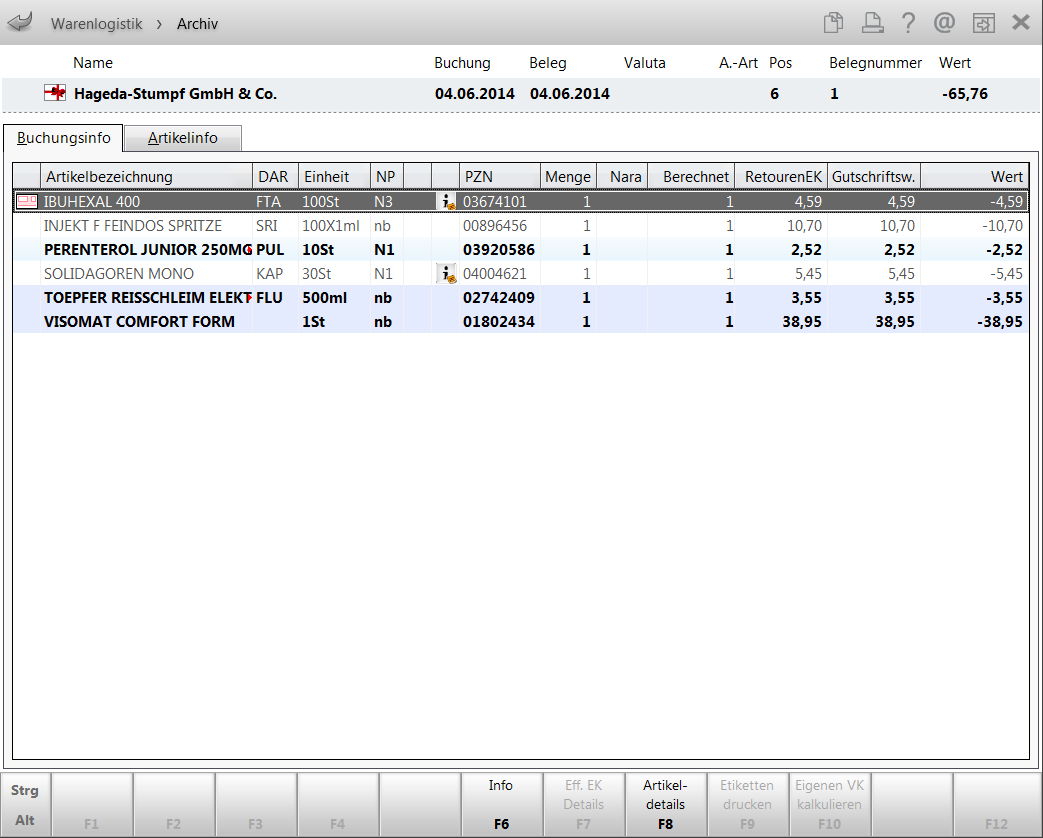Open info icon in SOLIDAGOREN MONO row
This screenshot has width=1043, height=838.
point(446,273)
